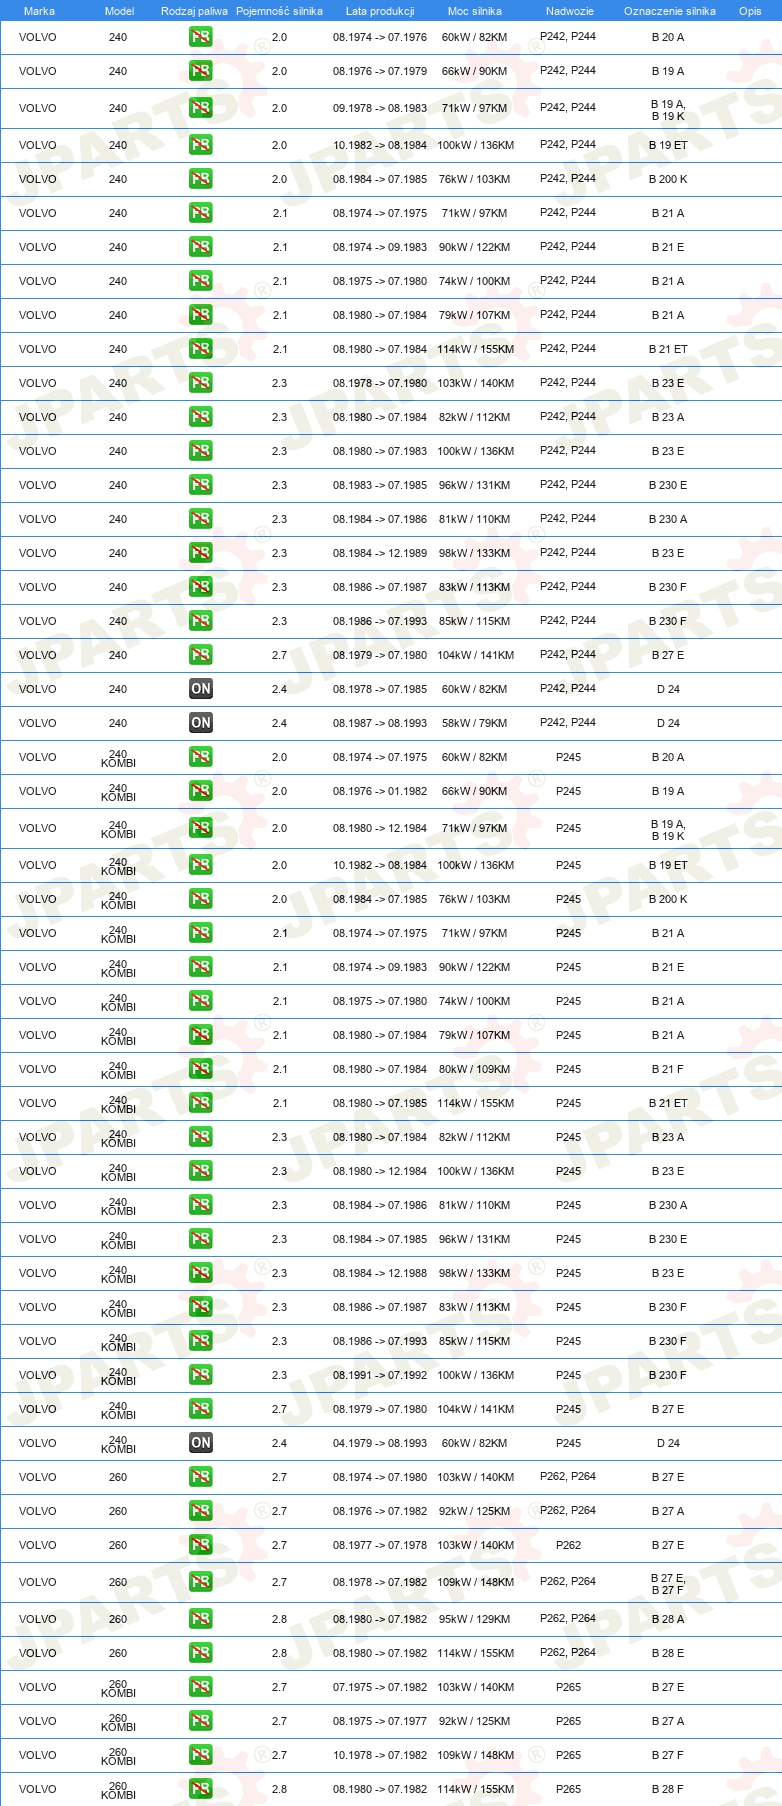The image size is (782, 1806).
Task: Click the 08.1987 -> 08.1993 date range
Action: click(380, 723)
